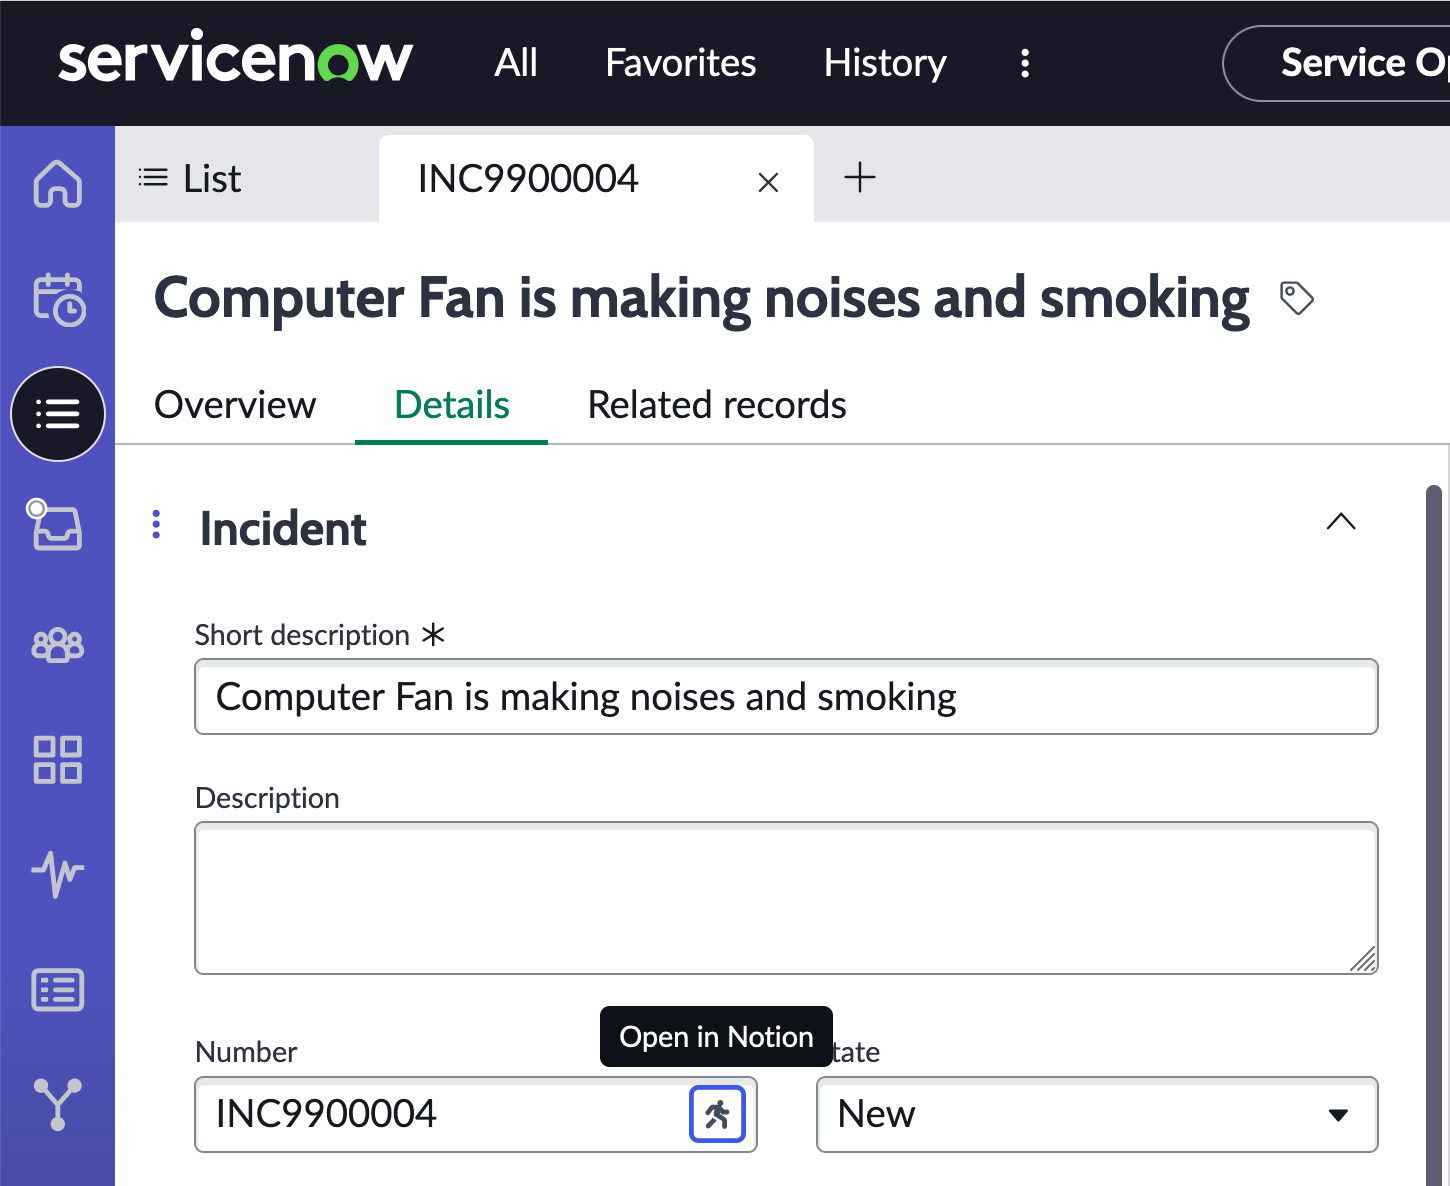
Task: Open the Incident section options dots
Action: [x=156, y=524]
